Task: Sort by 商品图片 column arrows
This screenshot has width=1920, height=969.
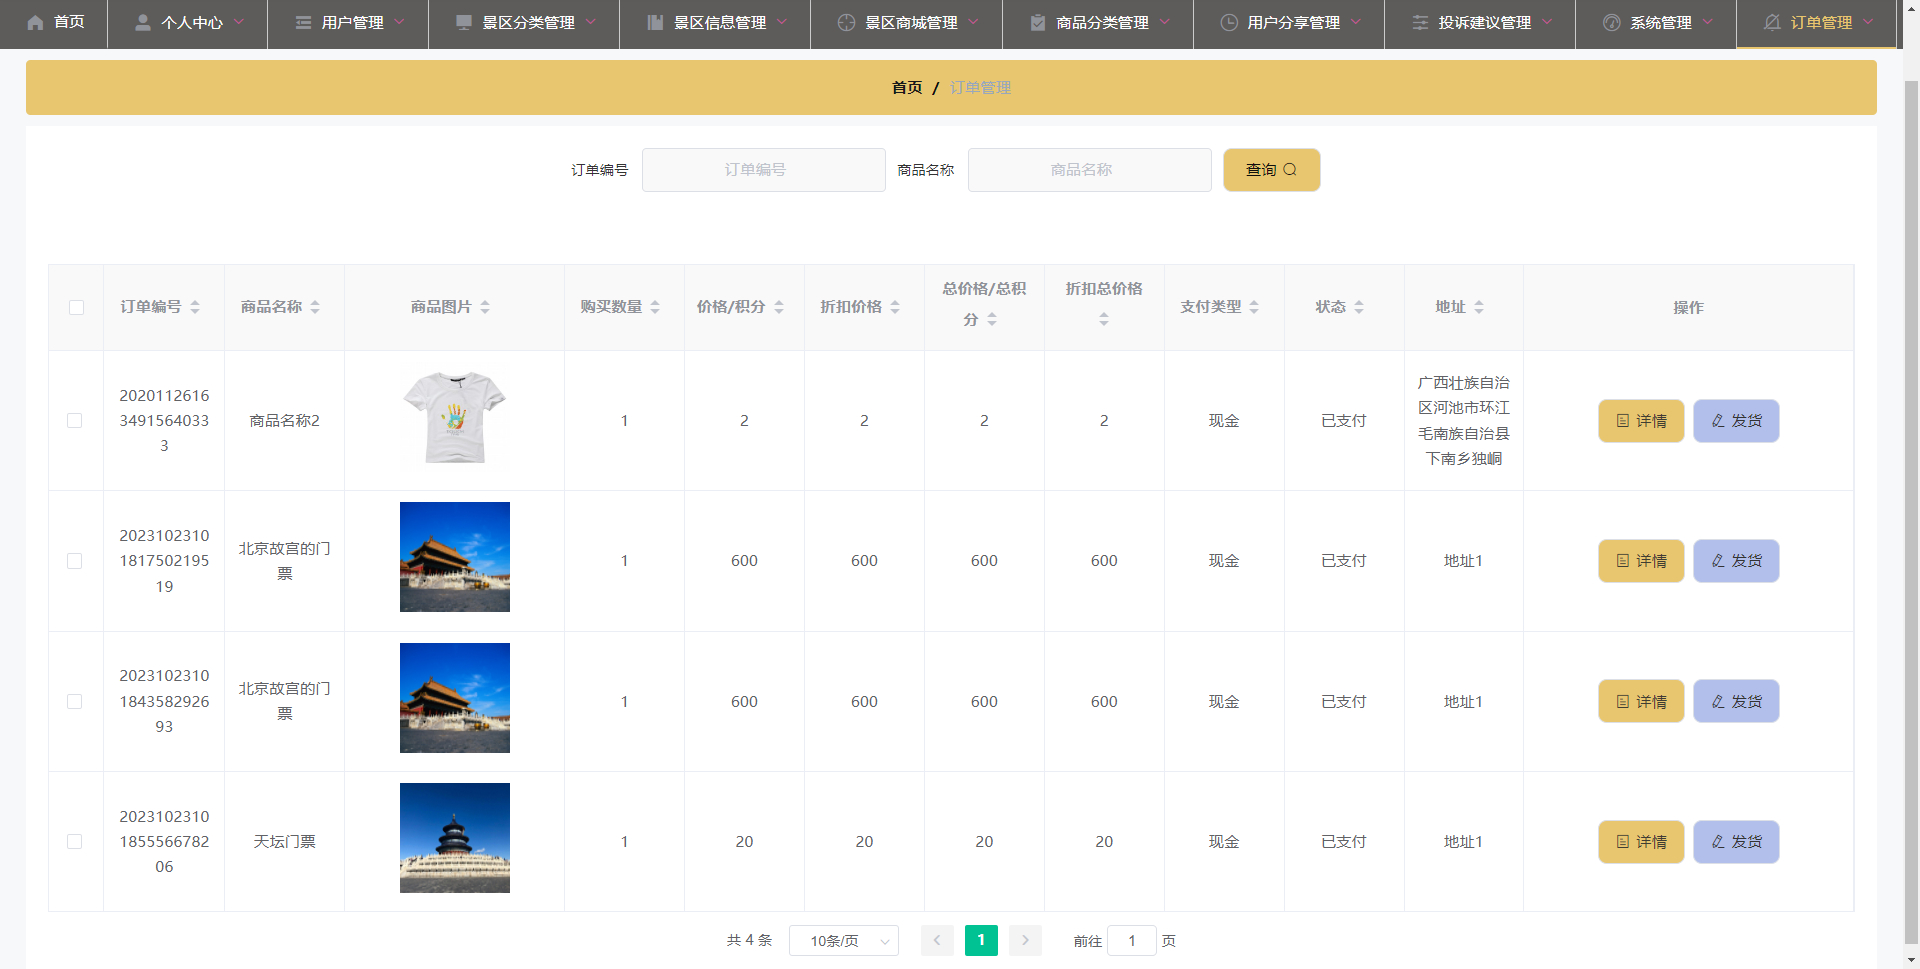Action: pos(485,307)
